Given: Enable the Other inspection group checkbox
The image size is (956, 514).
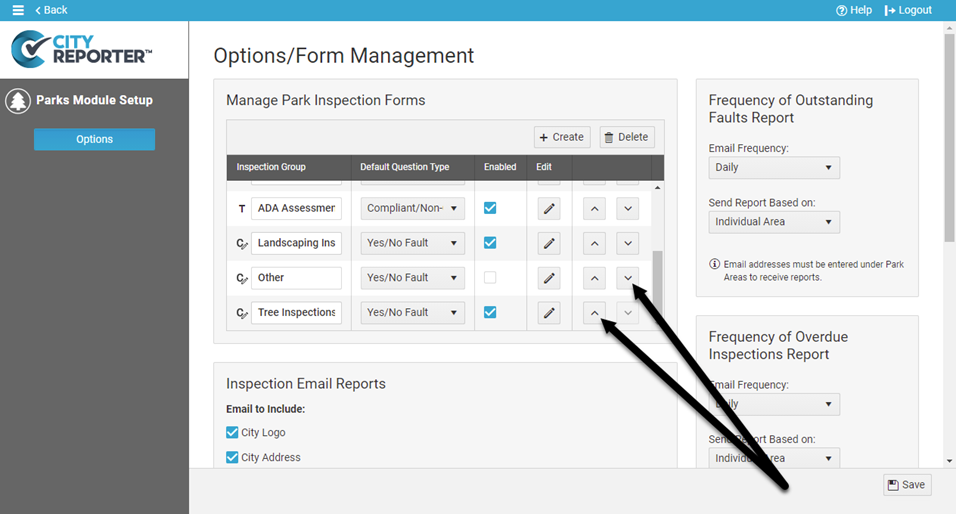Looking at the screenshot, I should 490,277.
